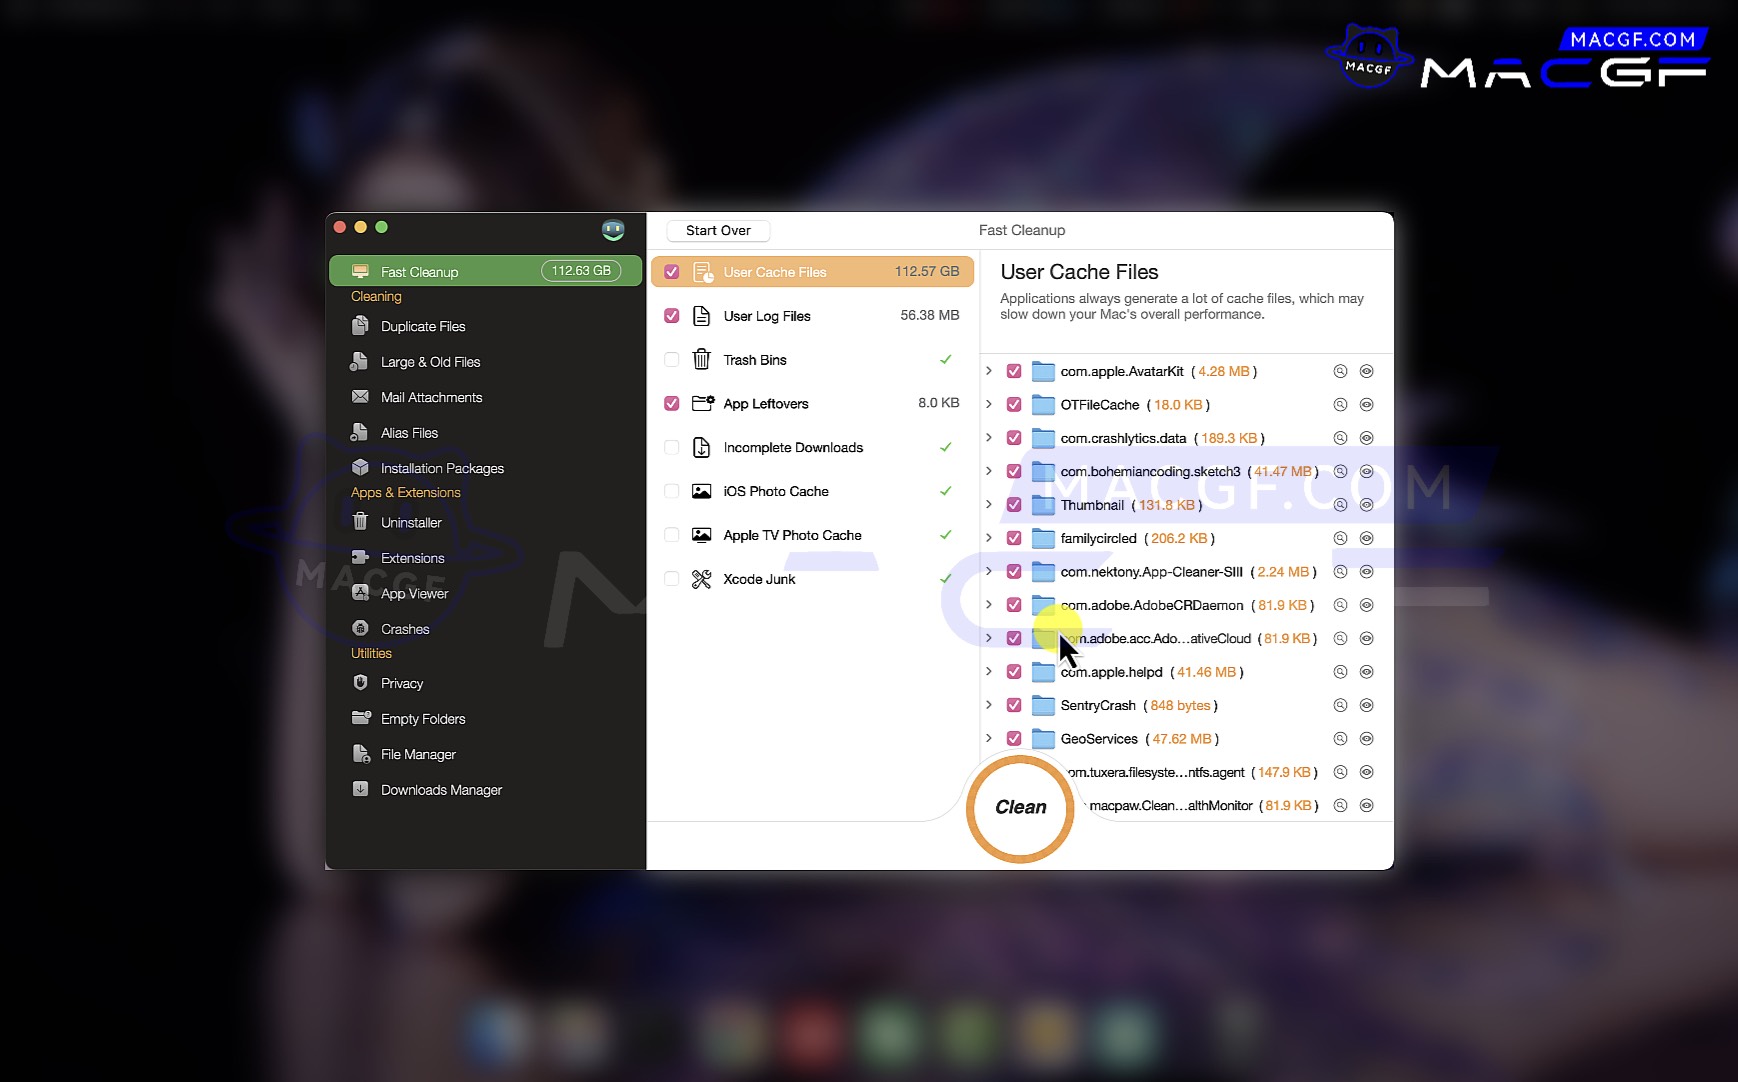Enable the Trash Bins checkbox
The image size is (1738, 1082).
click(x=672, y=360)
